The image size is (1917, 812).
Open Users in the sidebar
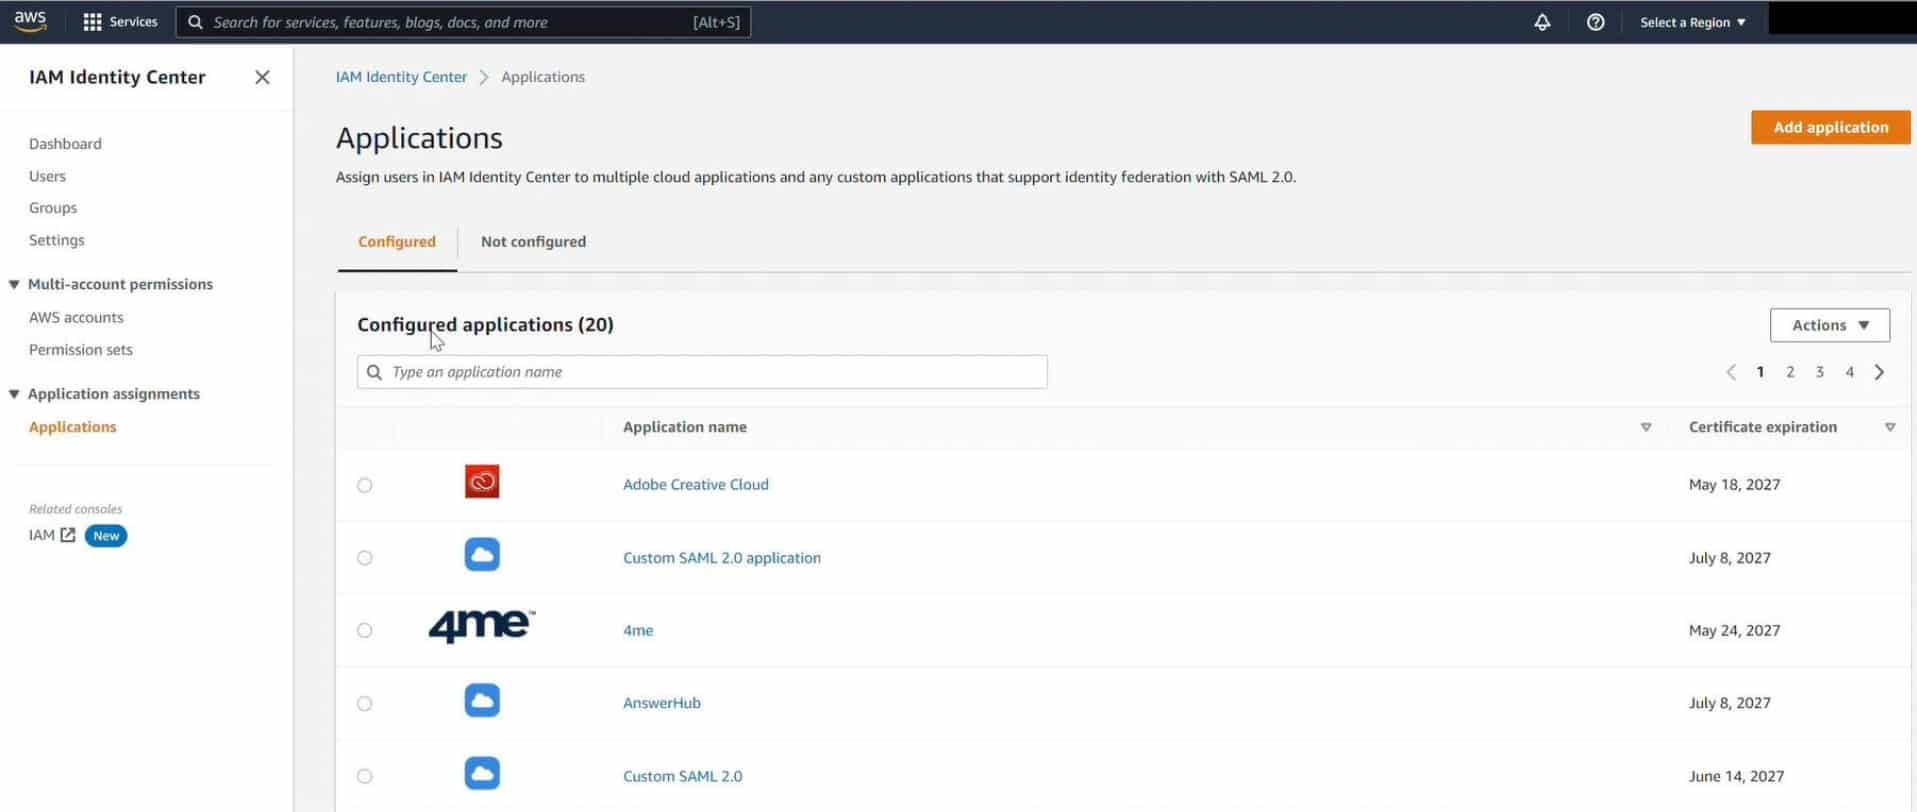pyautogui.click(x=47, y=176)
